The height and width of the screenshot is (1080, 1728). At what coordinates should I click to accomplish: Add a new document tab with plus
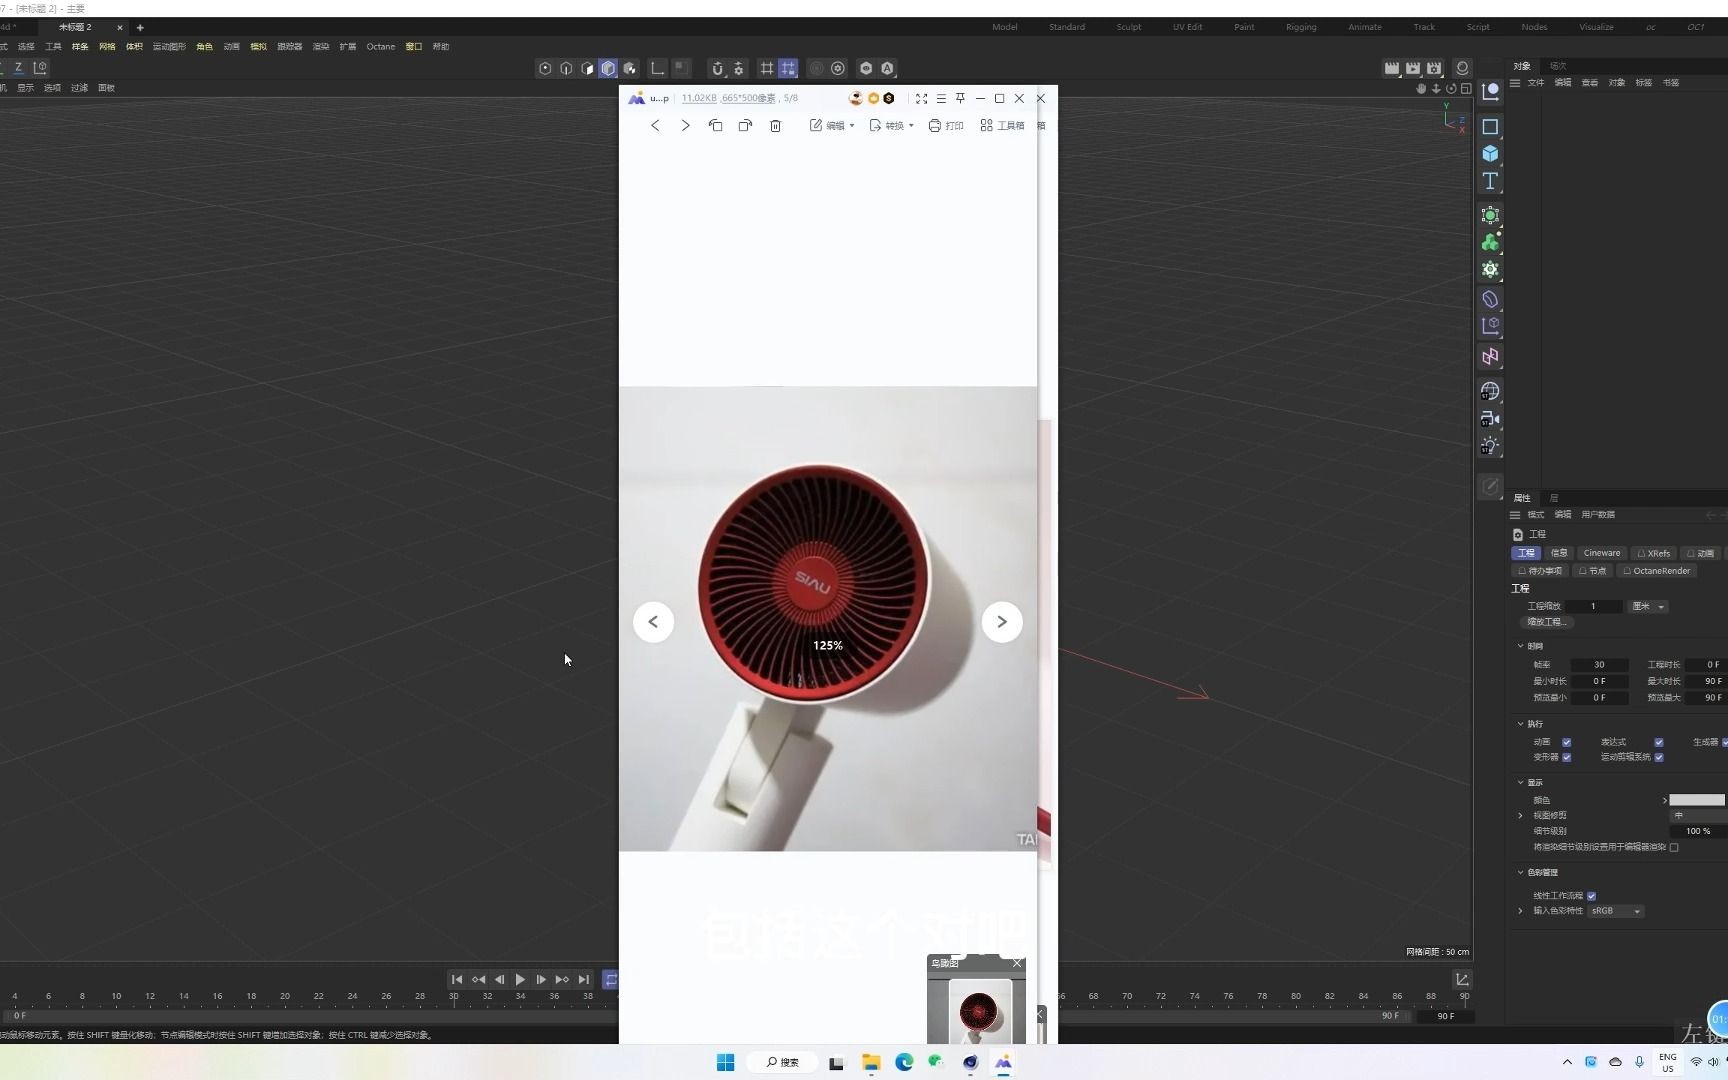coord(140,27)
